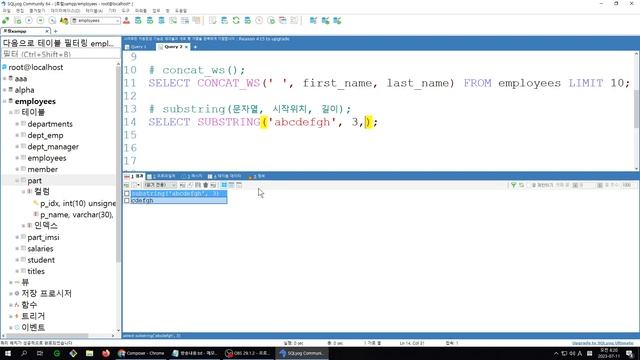
Task: Click the trash delete-row icon in results
Action: click(206, 185)
